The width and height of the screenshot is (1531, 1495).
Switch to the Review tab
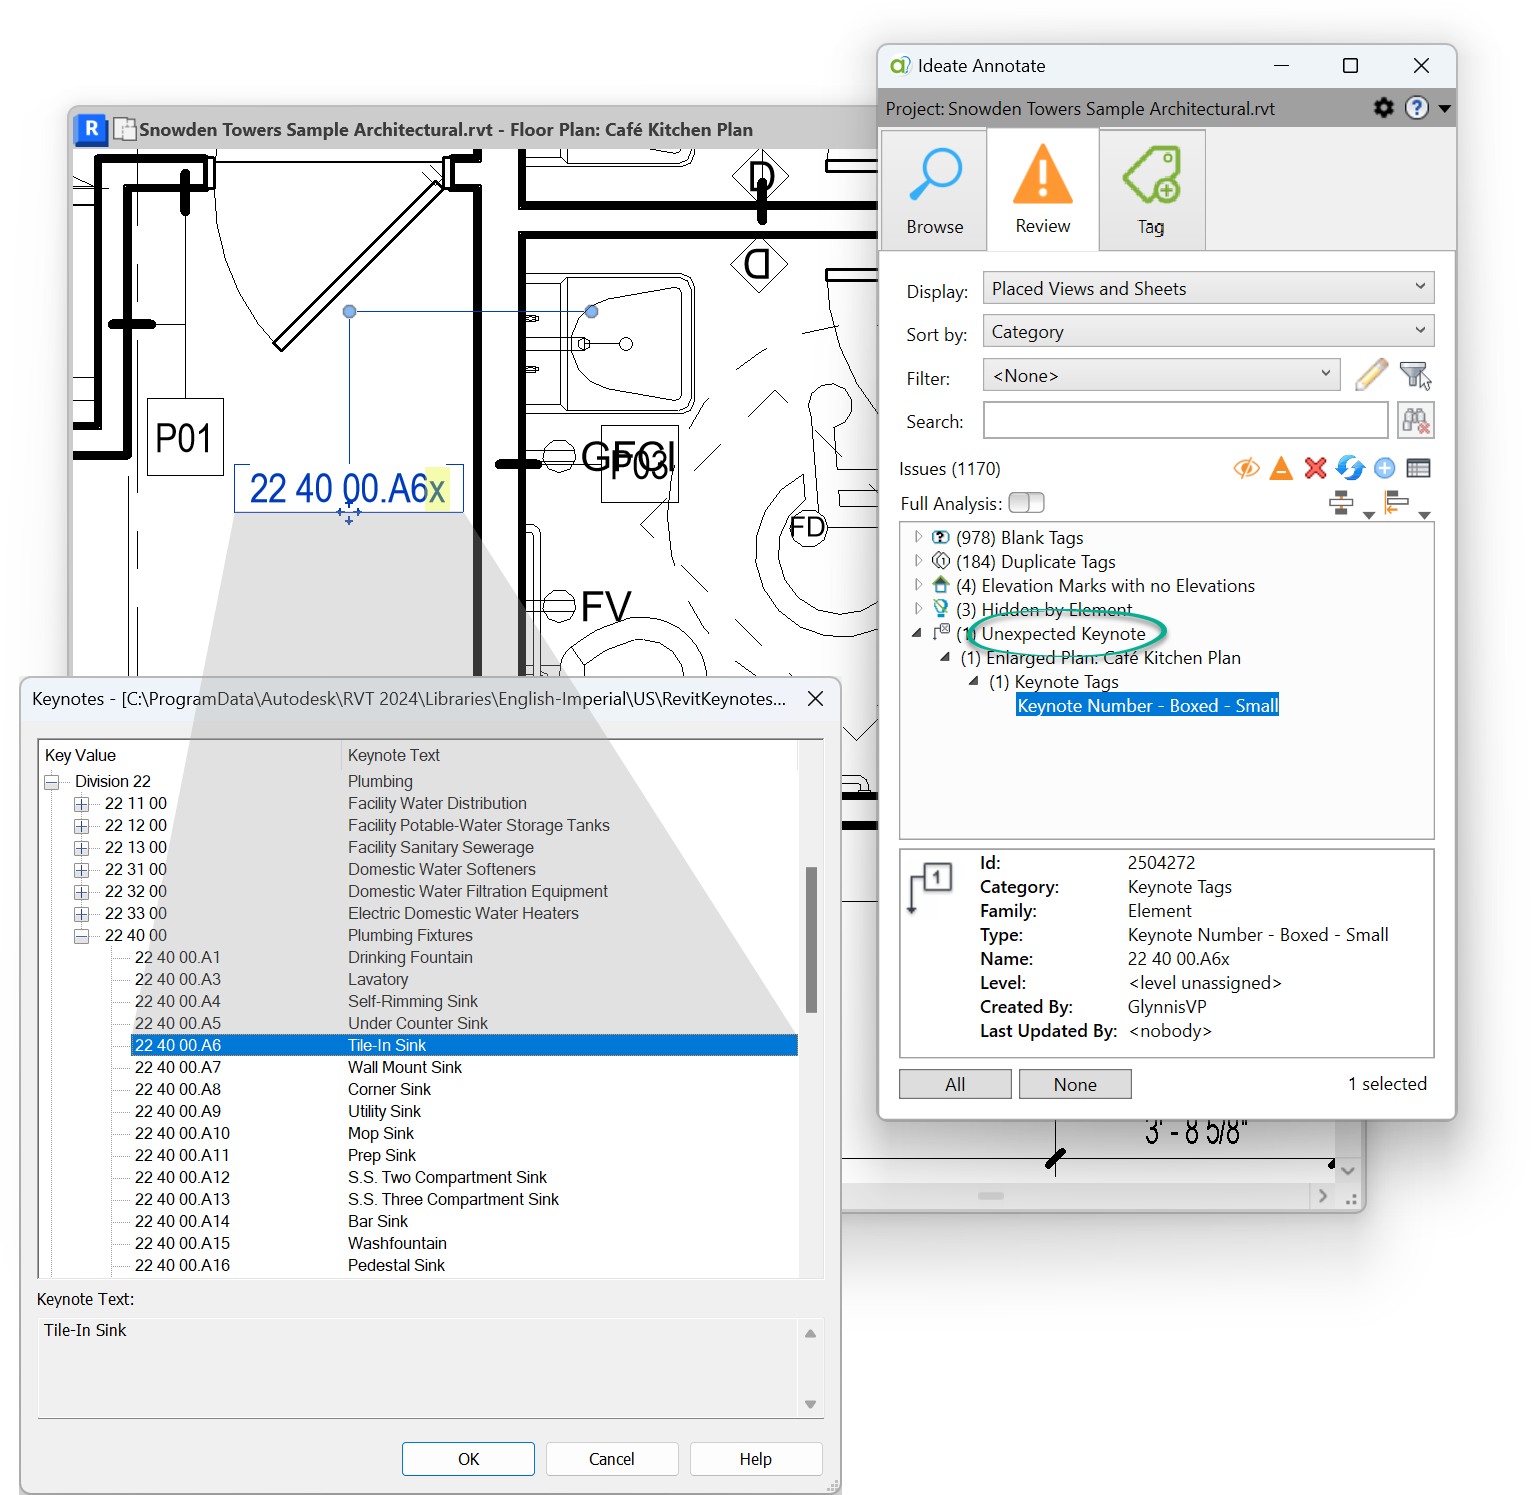tap(1042, 190)
